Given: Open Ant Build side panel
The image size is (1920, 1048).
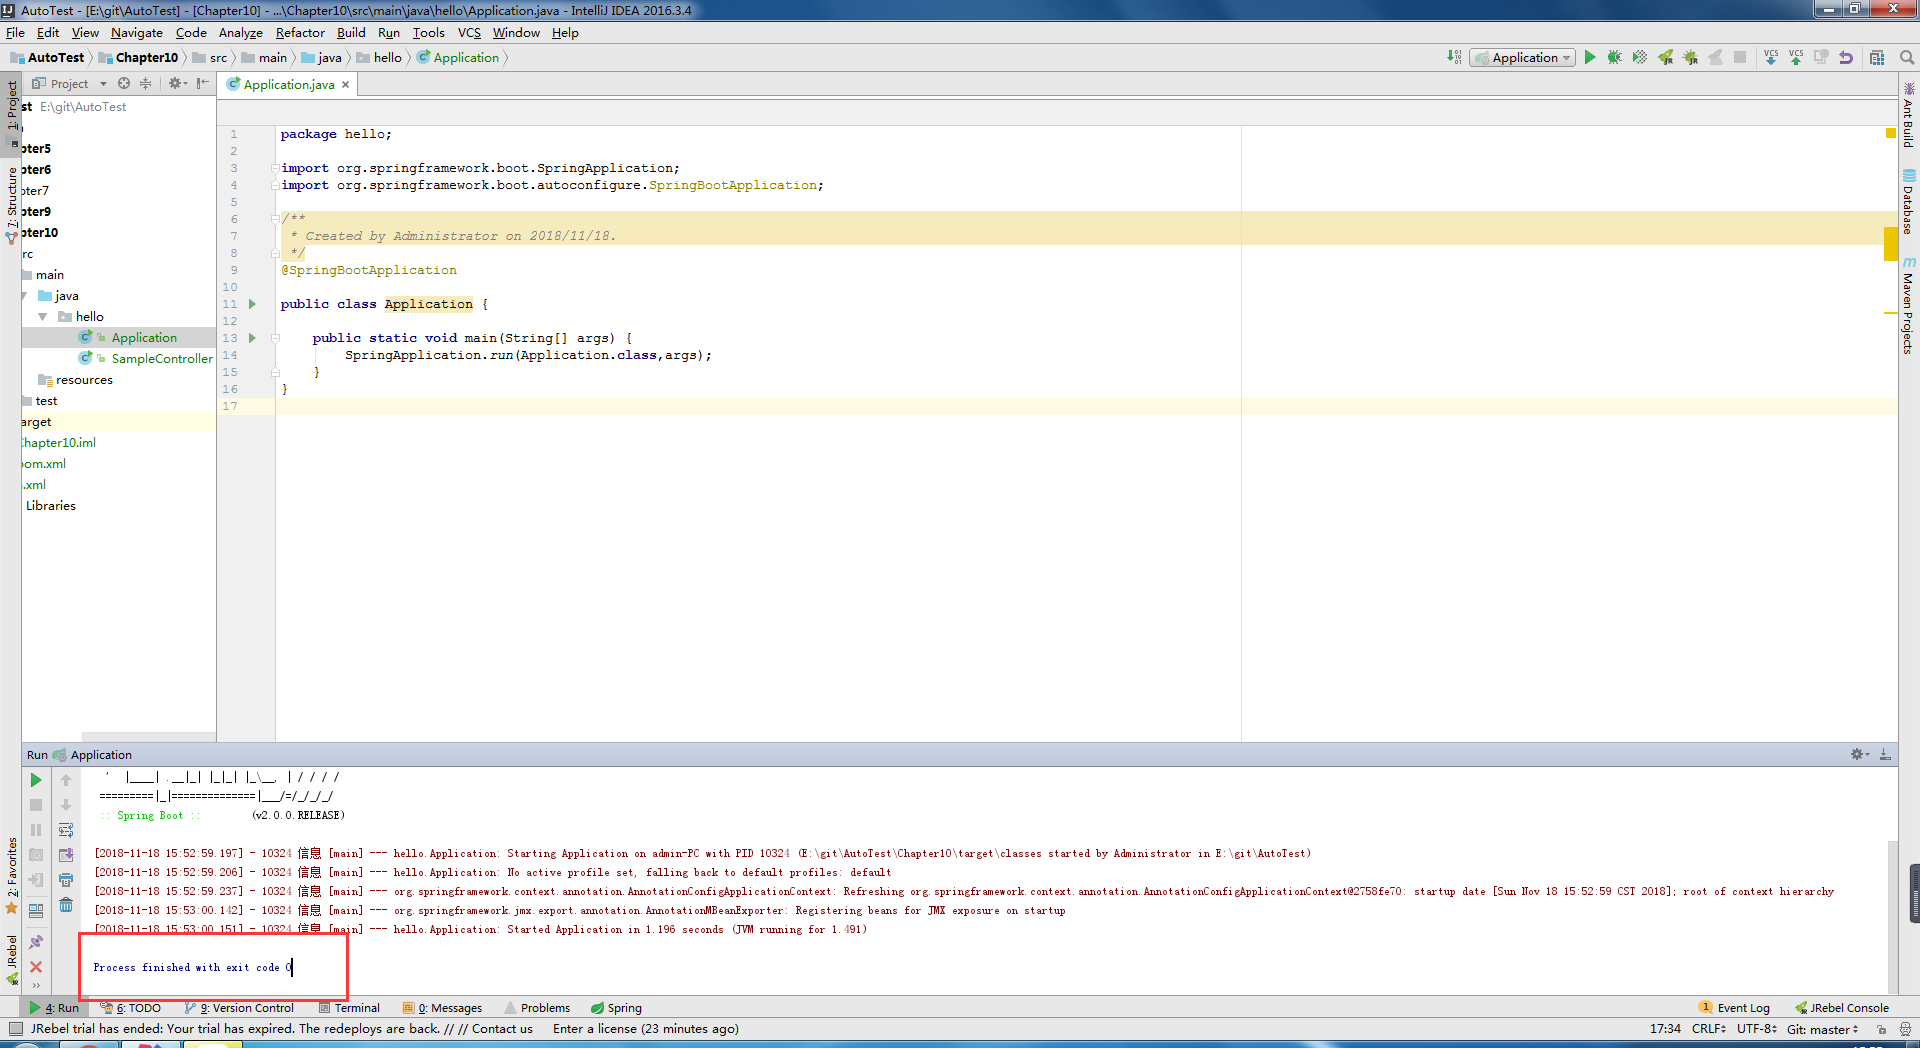Looking at the screenshot, I should click(1909, 116).
